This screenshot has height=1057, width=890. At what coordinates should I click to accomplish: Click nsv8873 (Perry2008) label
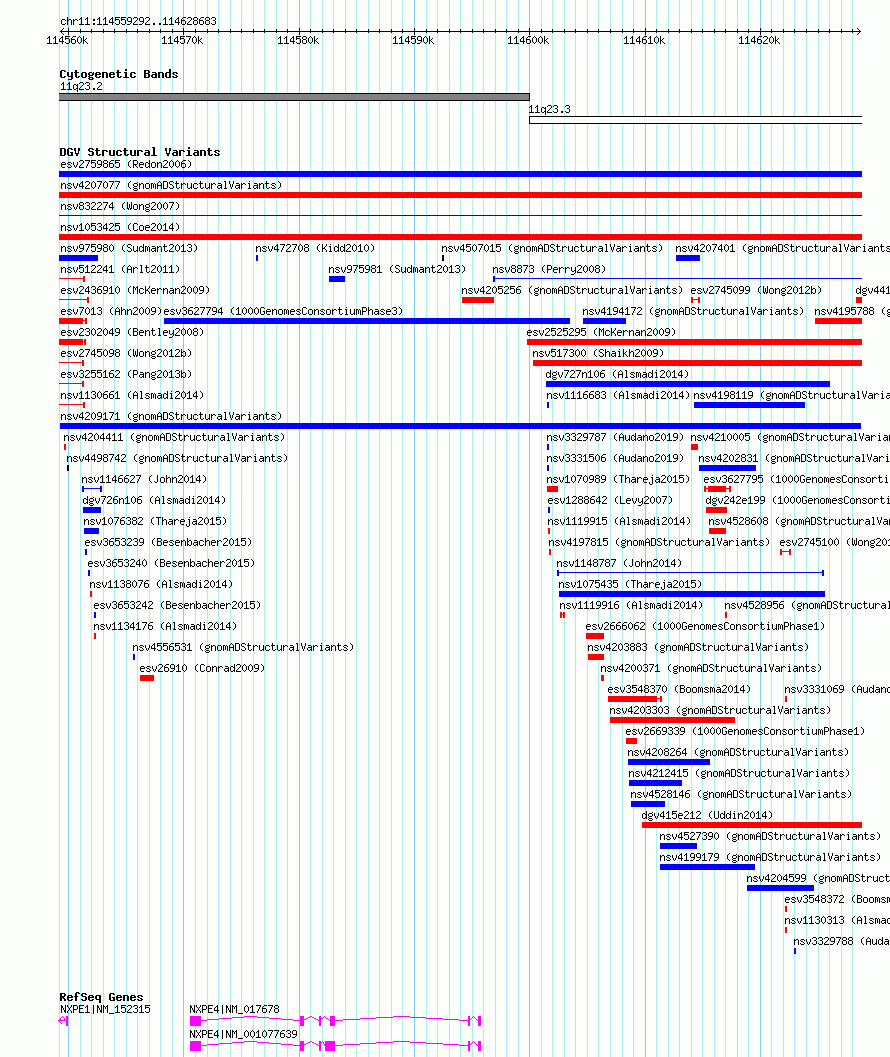(x=549, y=268)
